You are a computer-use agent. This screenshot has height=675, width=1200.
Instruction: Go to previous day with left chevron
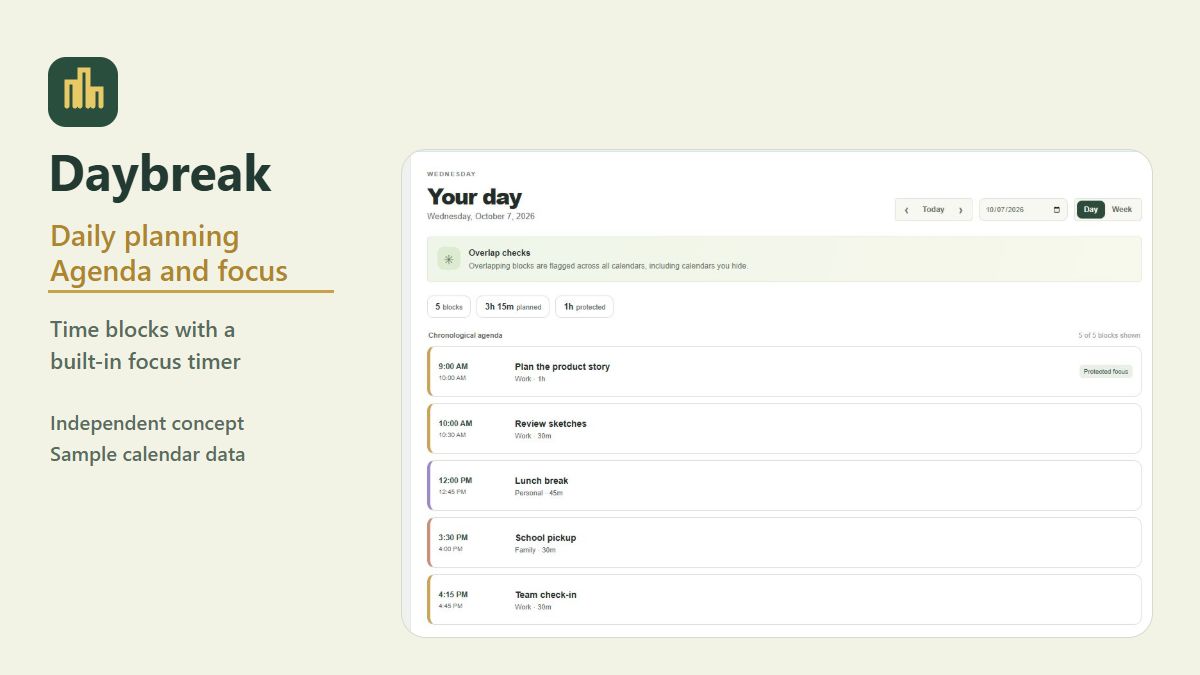point(906,210)
